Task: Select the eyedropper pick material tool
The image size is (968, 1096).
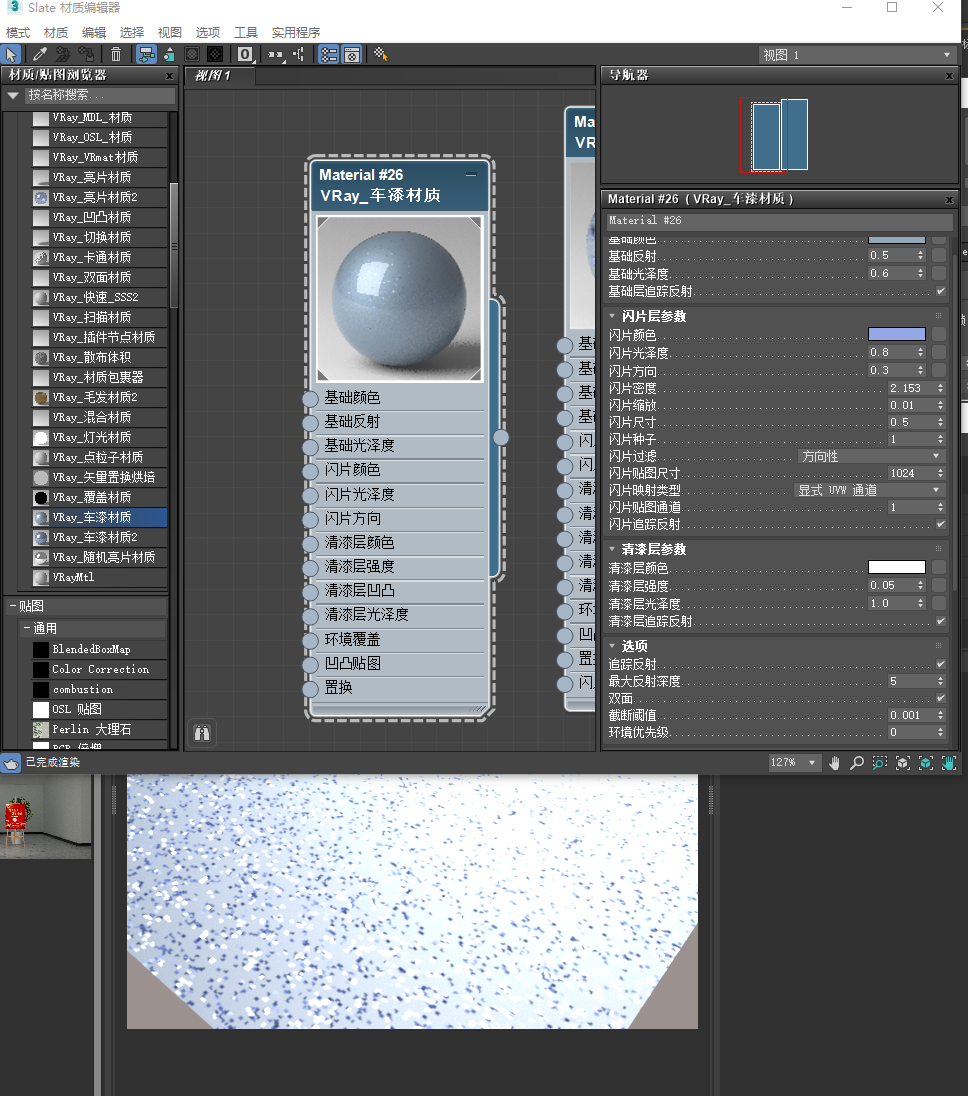Action: coord(40,54)
